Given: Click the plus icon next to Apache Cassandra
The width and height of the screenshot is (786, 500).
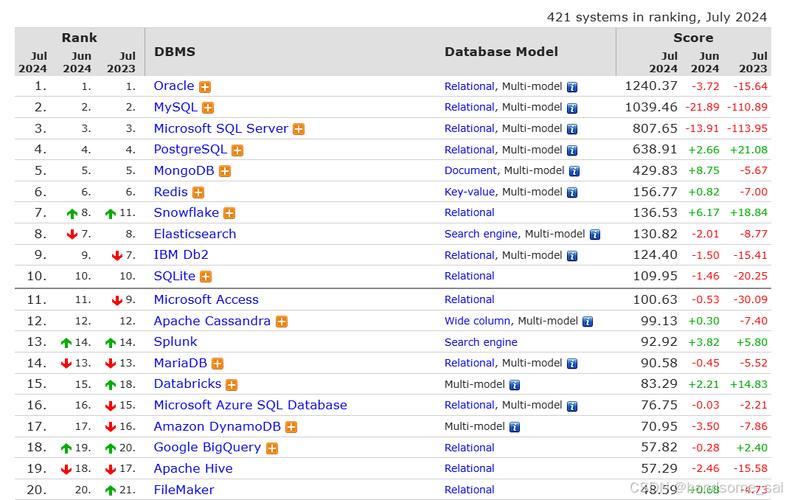Looking at the screenshot, I should [x=282, y=321].
